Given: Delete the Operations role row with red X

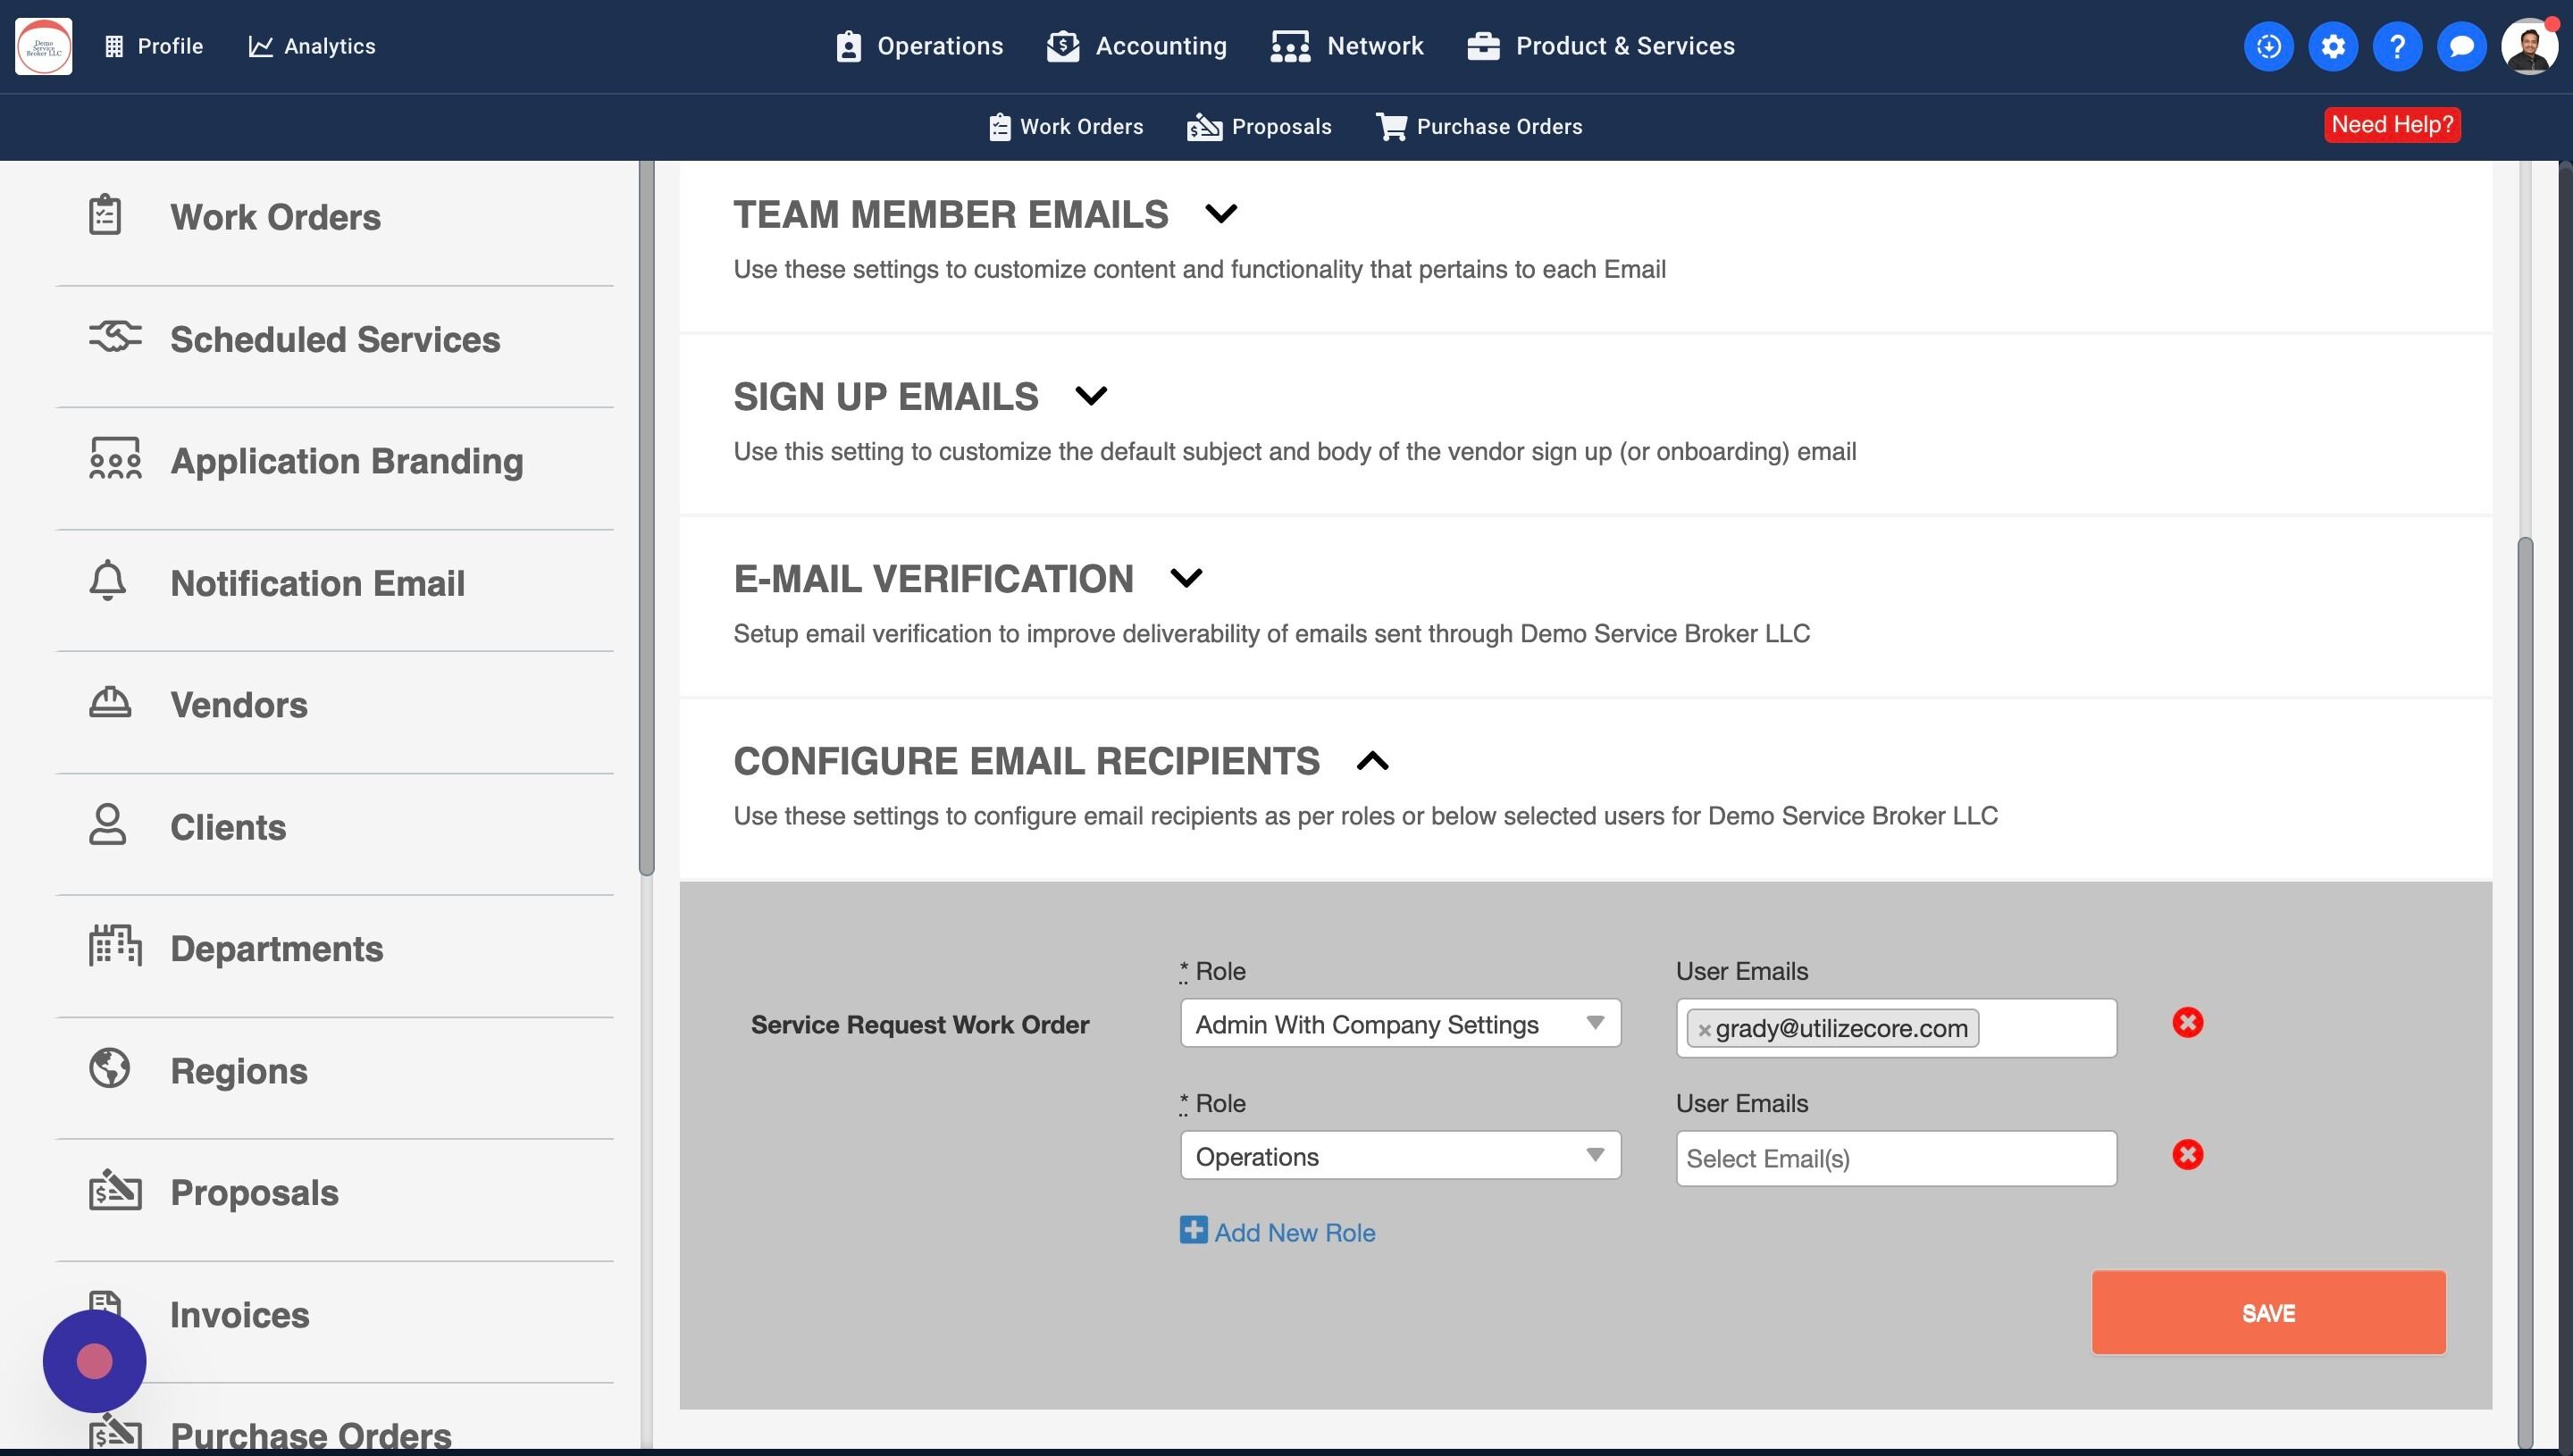Looking at the screenshot, I should (2187, 1155).
